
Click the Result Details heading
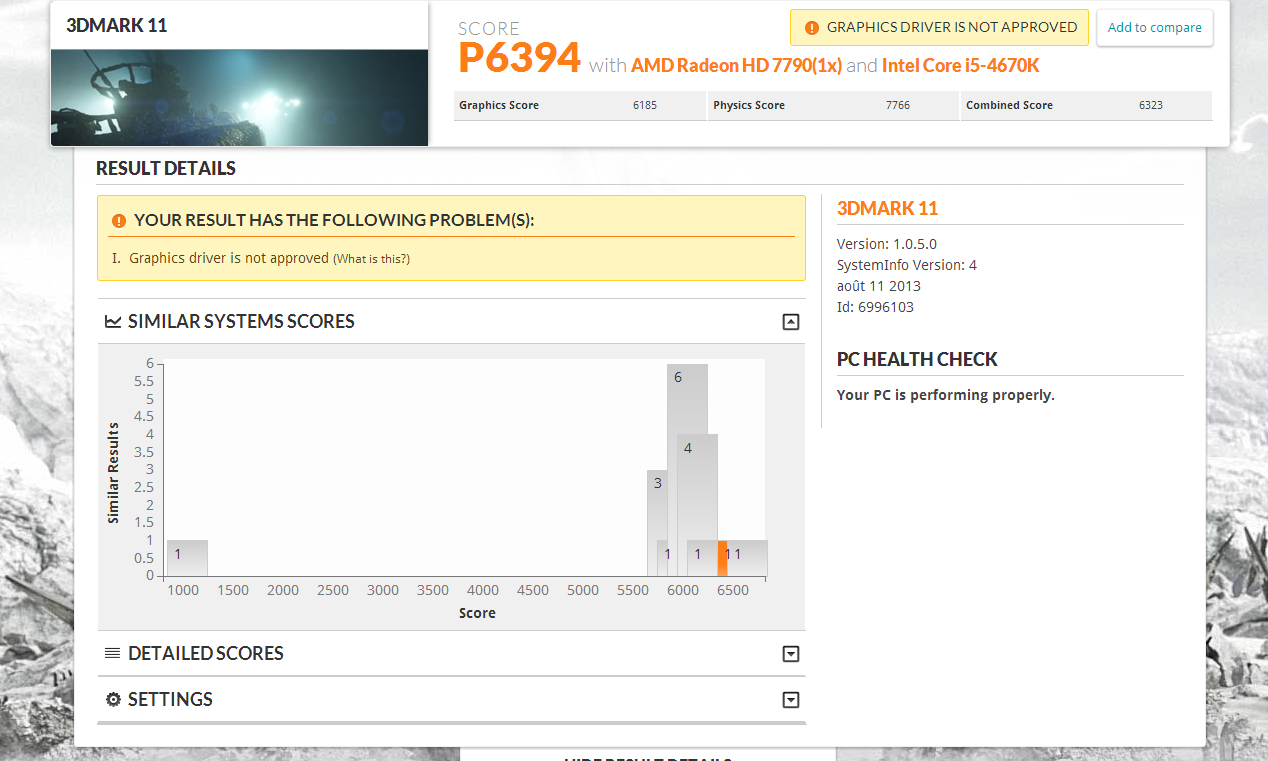[166, 168]
